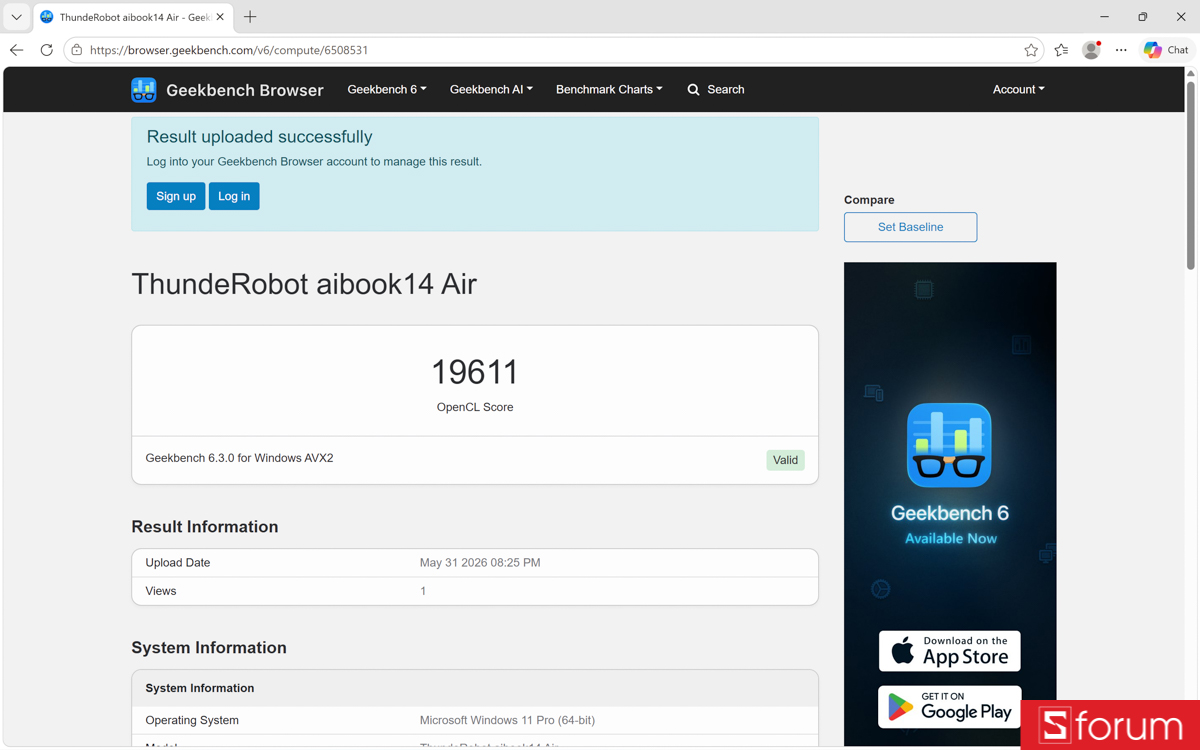The width and height of the screenshot is (1200, 750).
Task: Open Copilot Chat in the toolbar
Action: click(x=1166, y=50)
